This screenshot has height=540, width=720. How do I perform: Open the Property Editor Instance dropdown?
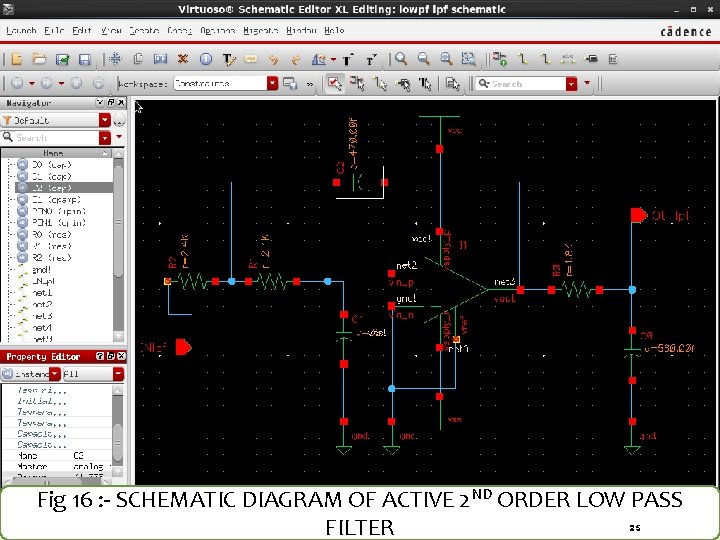55,374
